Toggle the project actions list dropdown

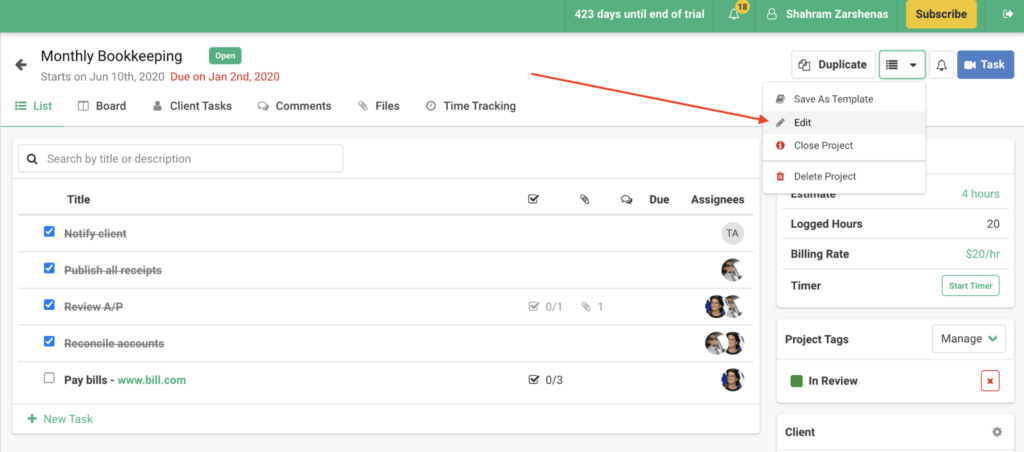point(902,65)
